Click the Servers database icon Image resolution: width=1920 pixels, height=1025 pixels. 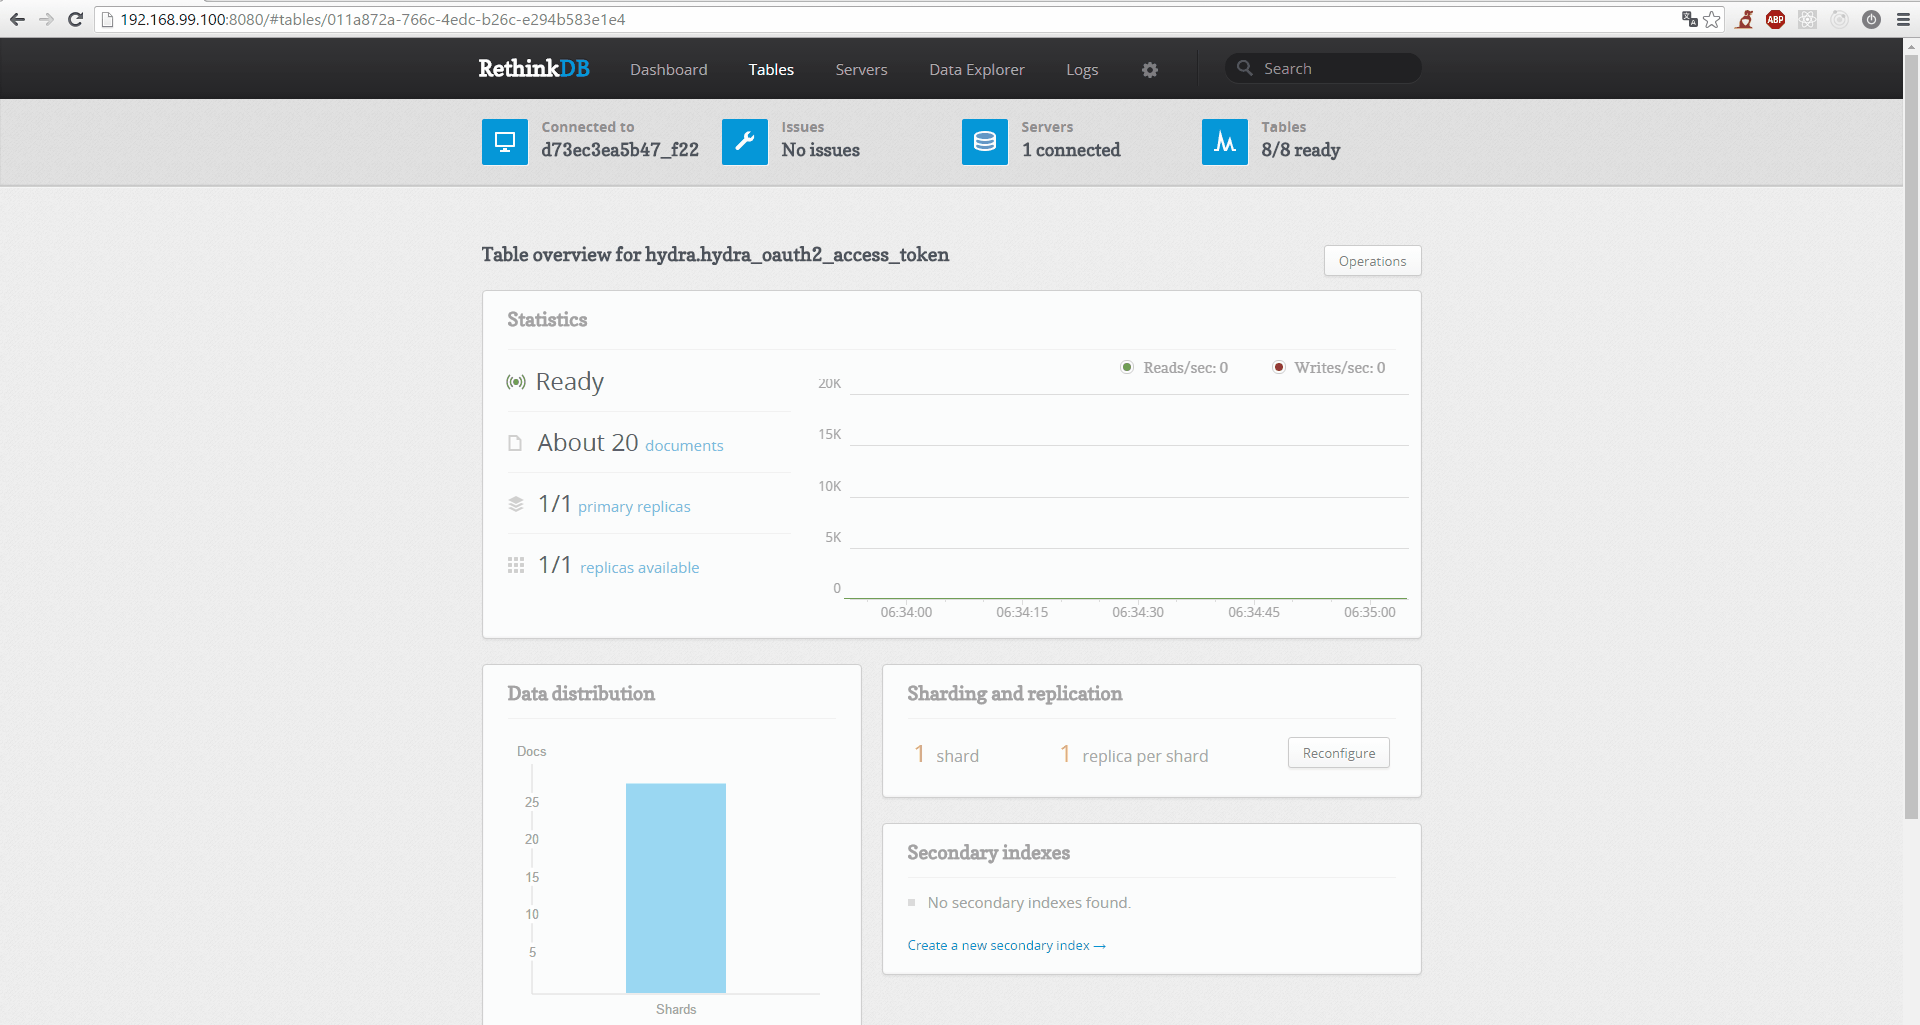[985, 142]
